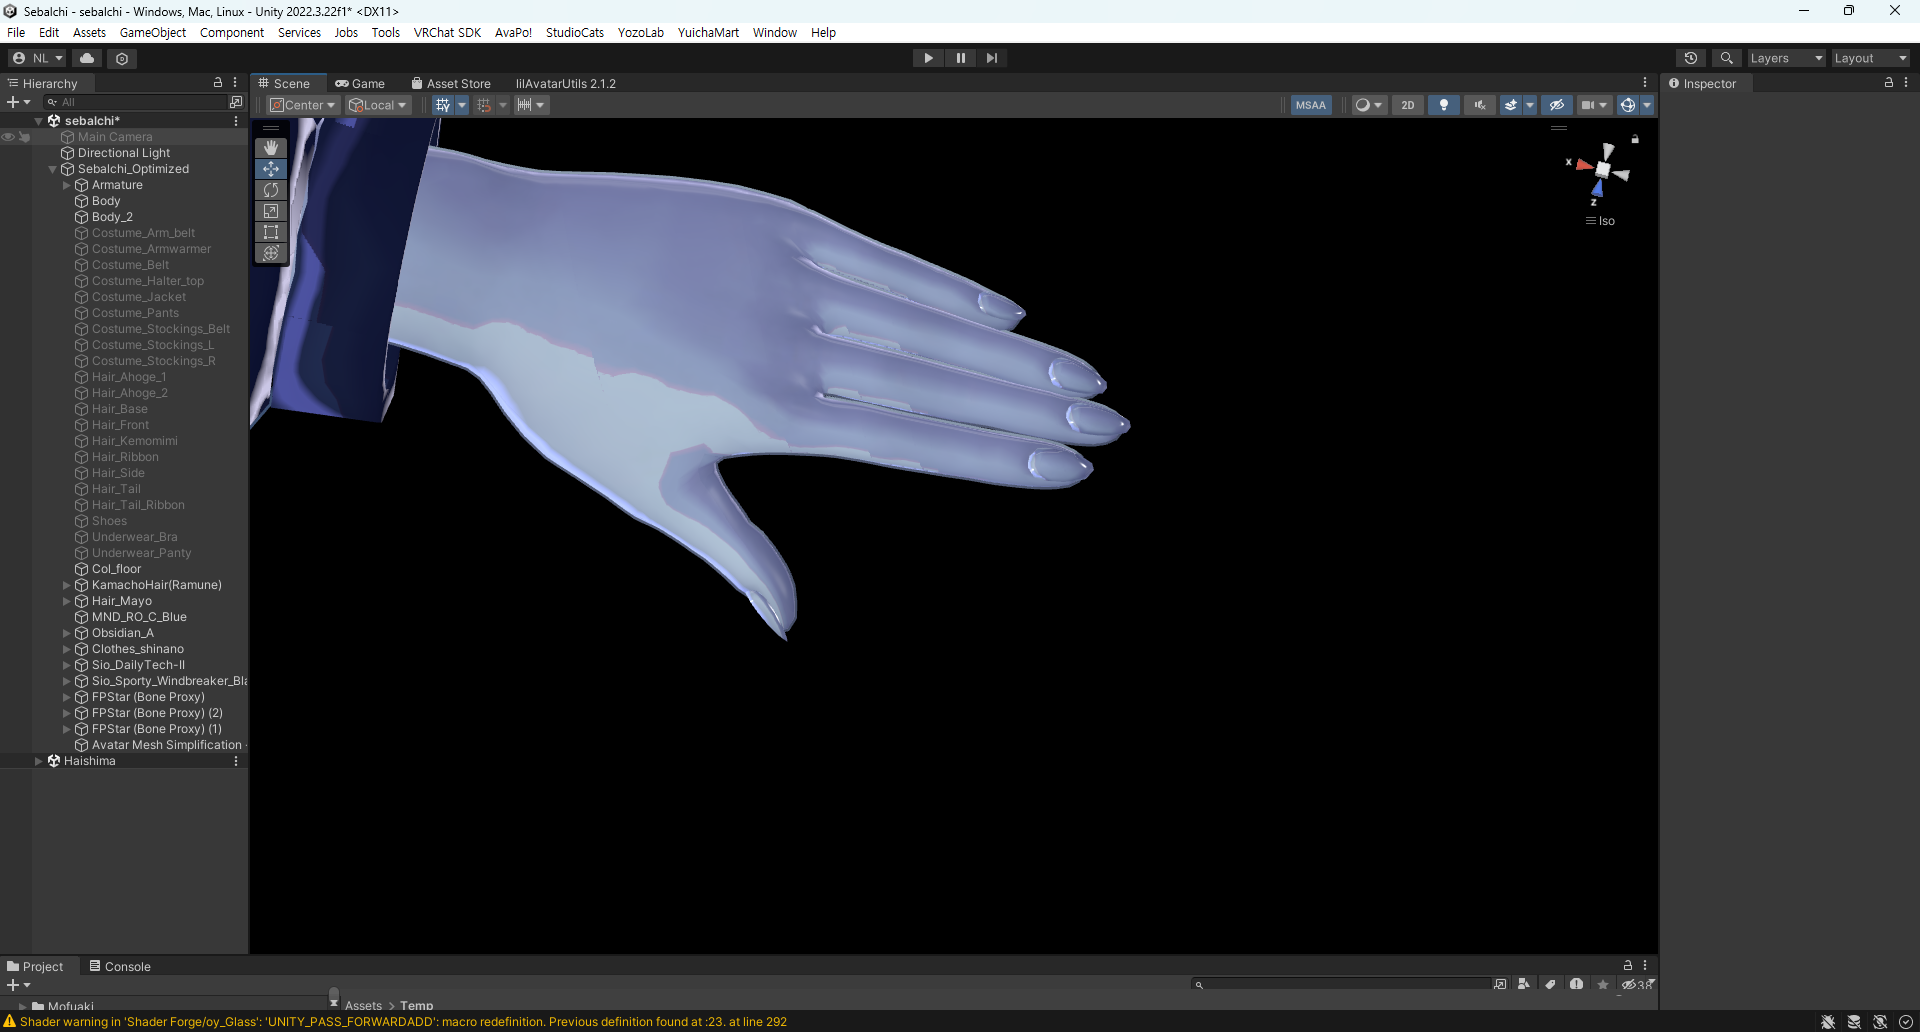
Task: Select the combined Transform tool
Action: pos(271,253)
